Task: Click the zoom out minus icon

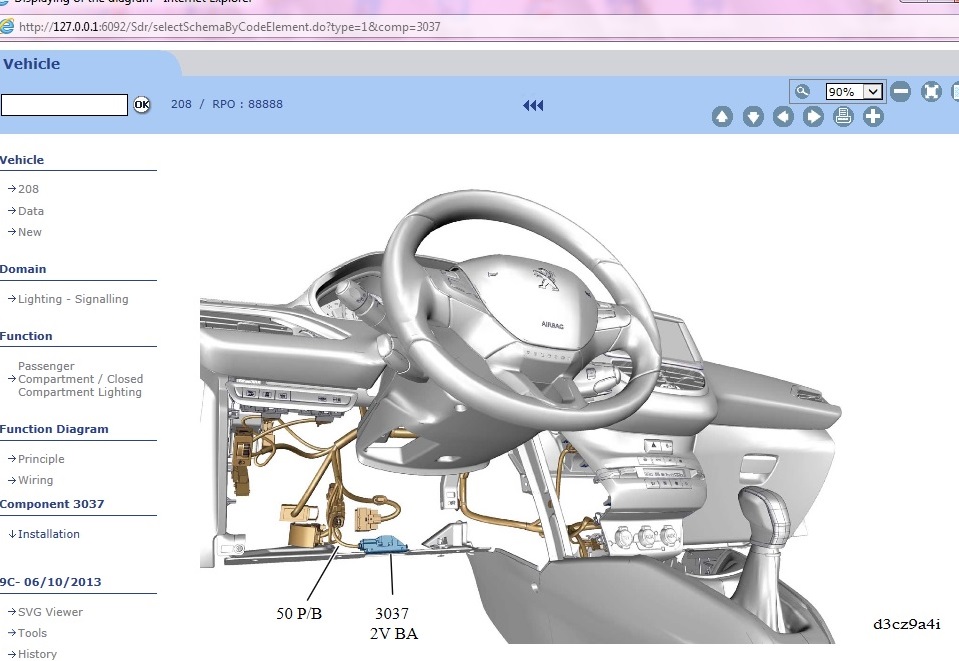Action: coord(900,92)
